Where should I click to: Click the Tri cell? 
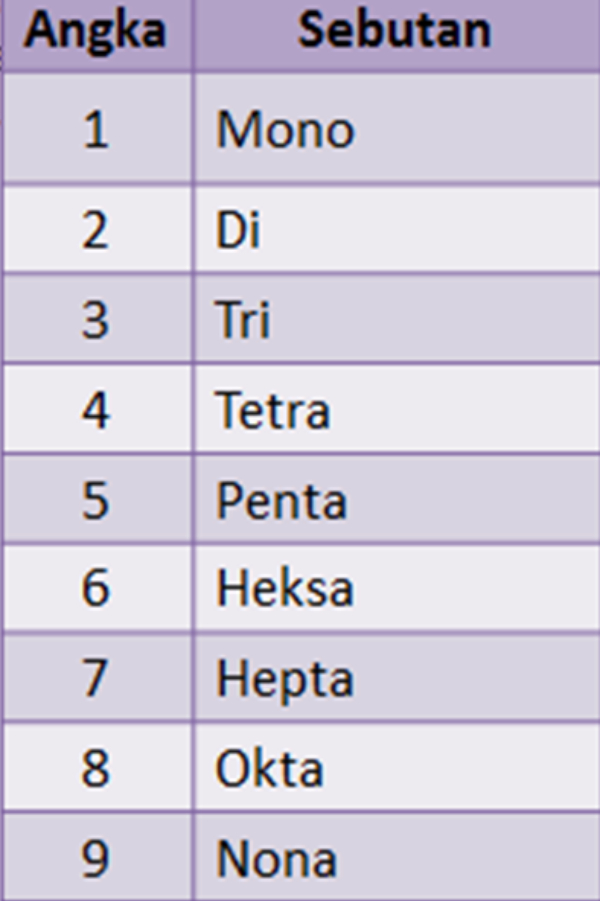click(397, 319)
